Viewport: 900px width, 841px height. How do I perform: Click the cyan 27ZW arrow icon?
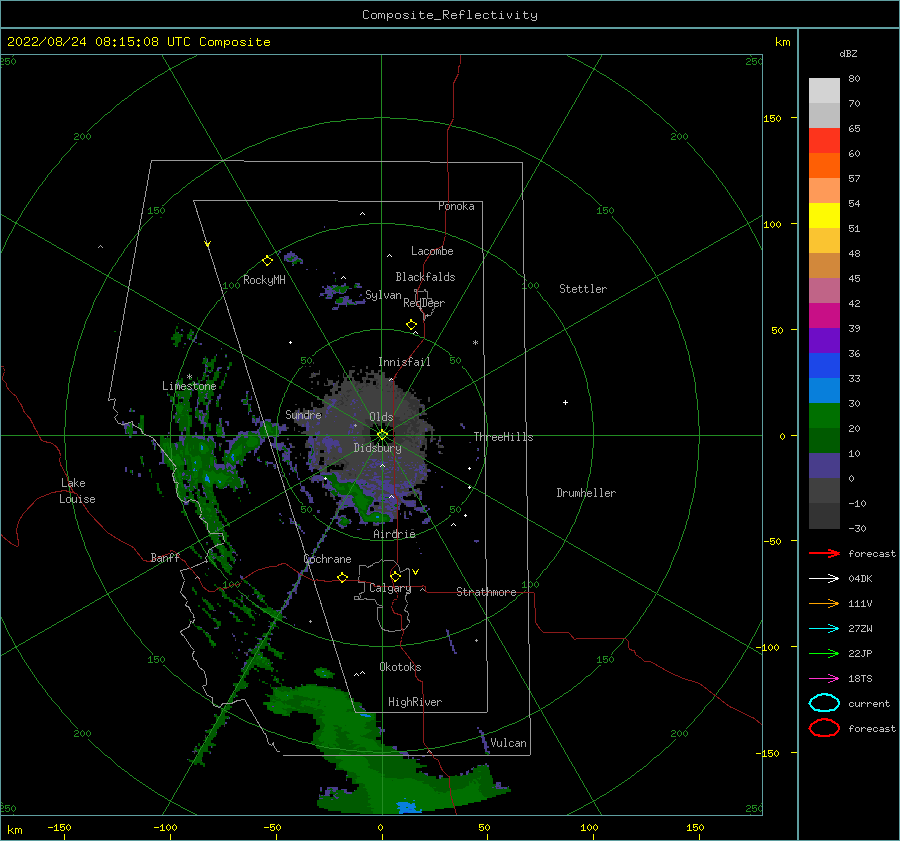tap(824, 629)
